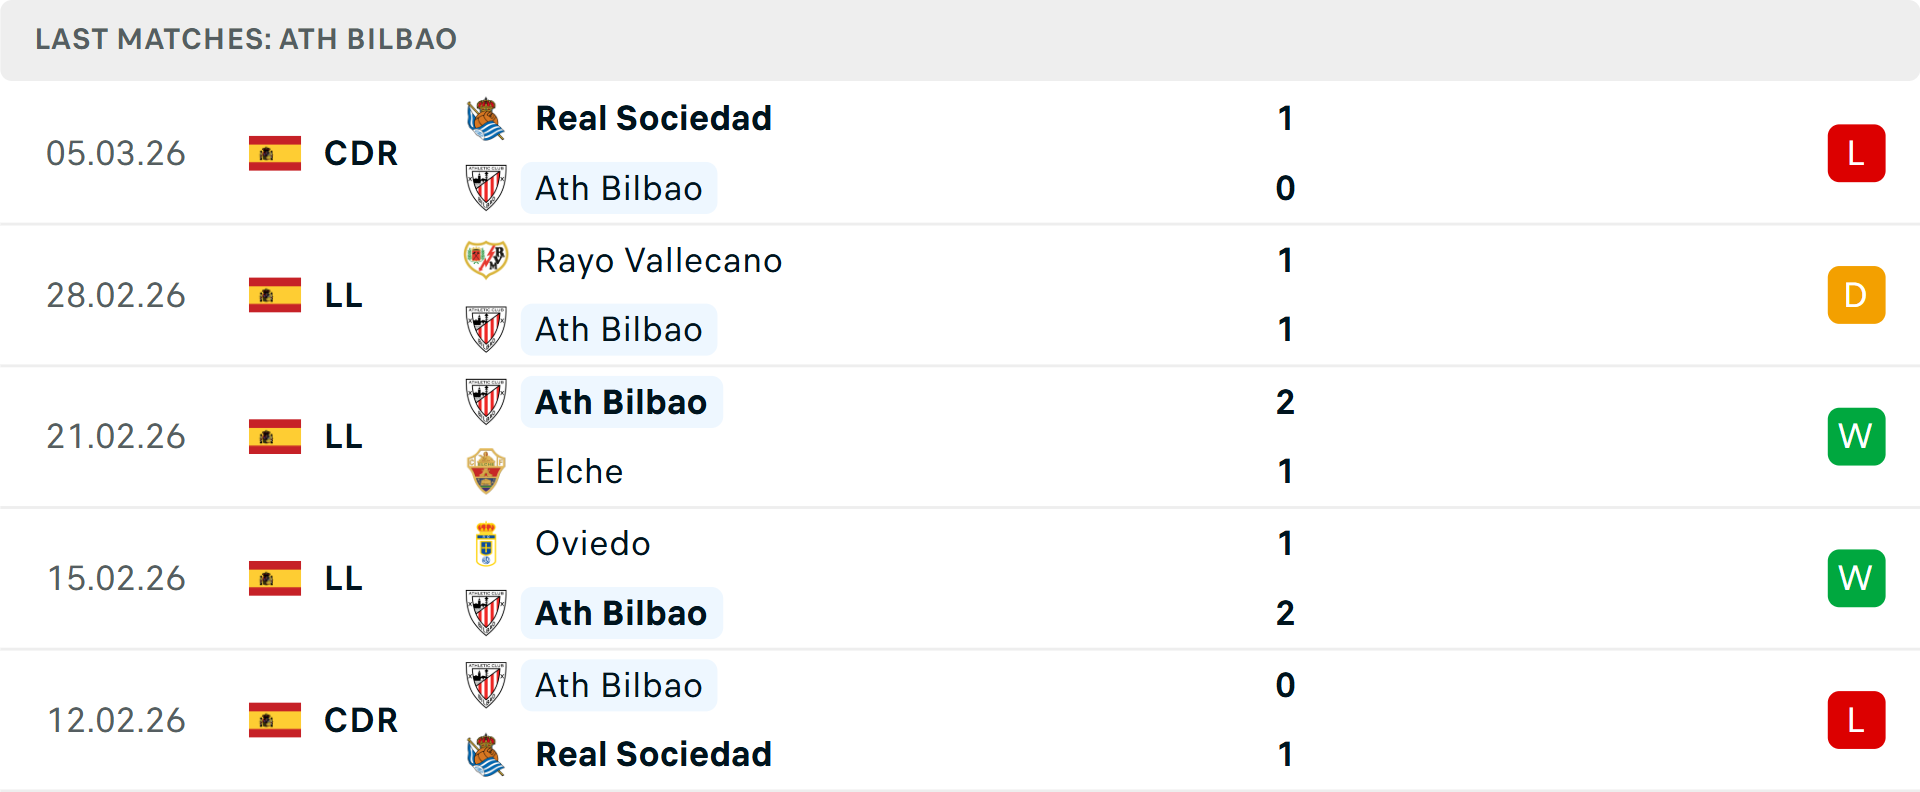Click the green W badge for the Elche match
Screen dimensions: 1920x792
[x=1856, y=436]
